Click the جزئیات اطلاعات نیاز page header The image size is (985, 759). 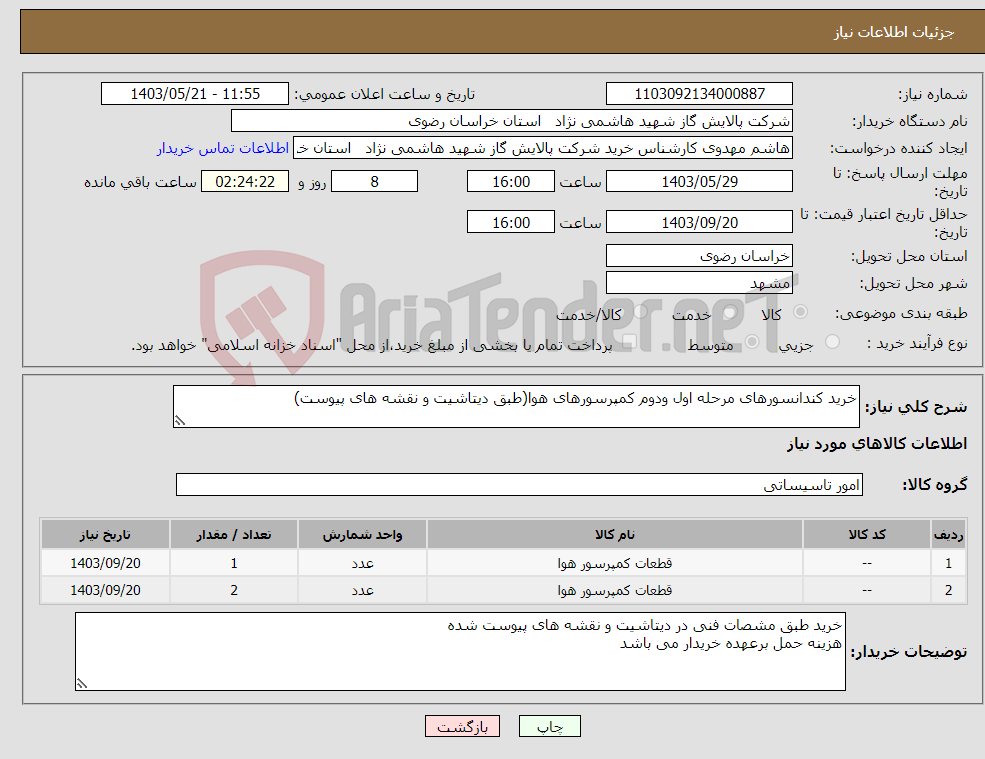point(894,32)
